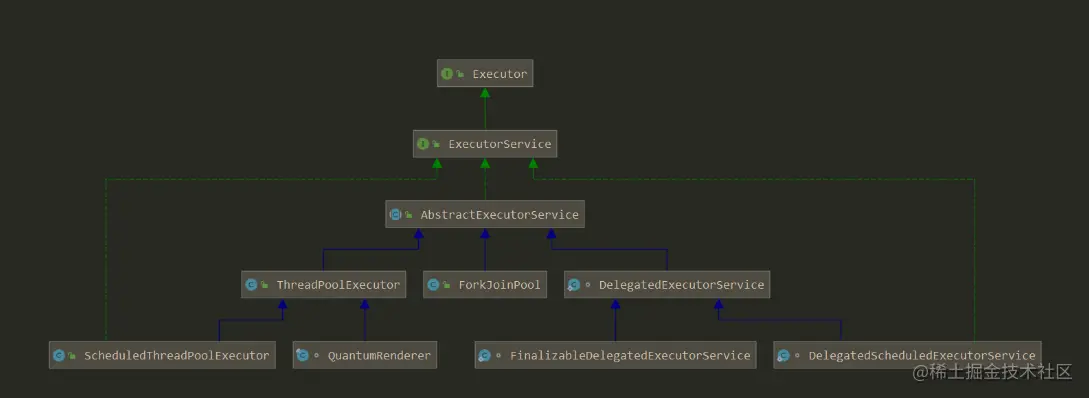Click the class icon on ScheduledThreadPoolExecutor

(59, 356)
